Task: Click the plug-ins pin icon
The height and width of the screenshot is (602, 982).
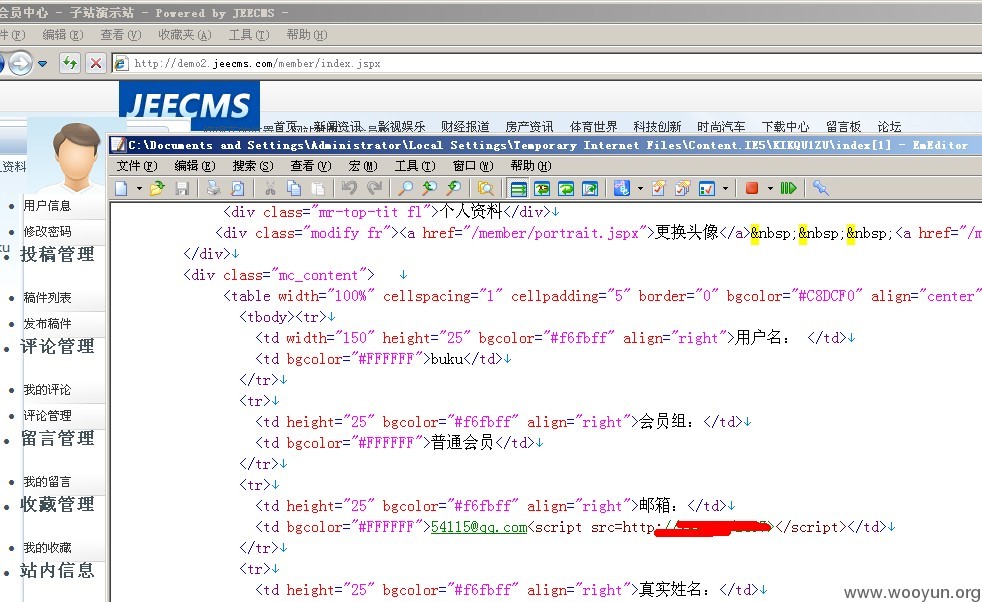Action: [820, 188]
